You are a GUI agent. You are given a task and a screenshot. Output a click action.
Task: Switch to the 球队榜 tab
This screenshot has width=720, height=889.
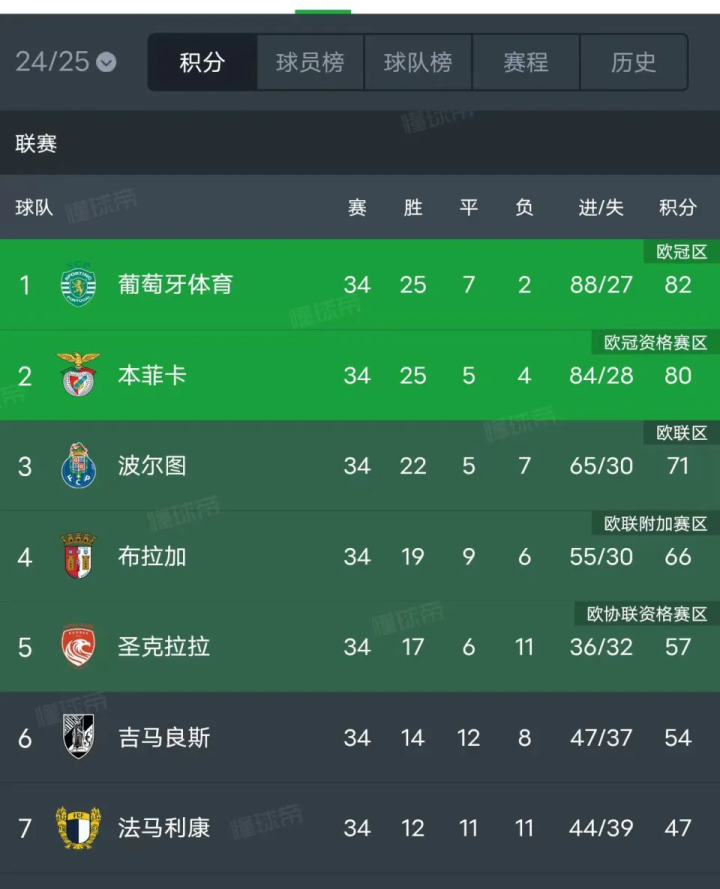coord(418,62)
